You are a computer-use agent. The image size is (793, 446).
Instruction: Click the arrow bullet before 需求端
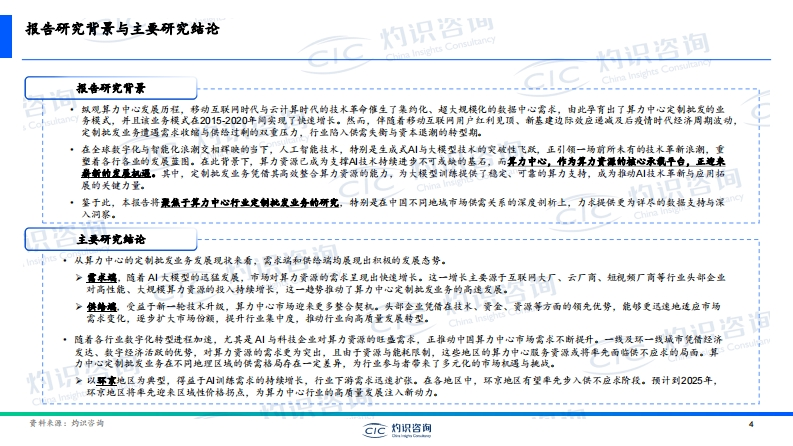(x=79, y=278)
